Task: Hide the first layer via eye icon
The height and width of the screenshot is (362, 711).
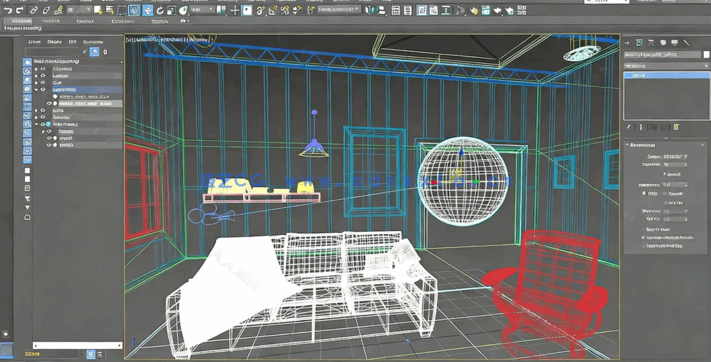Action: [x=43, y=69]
